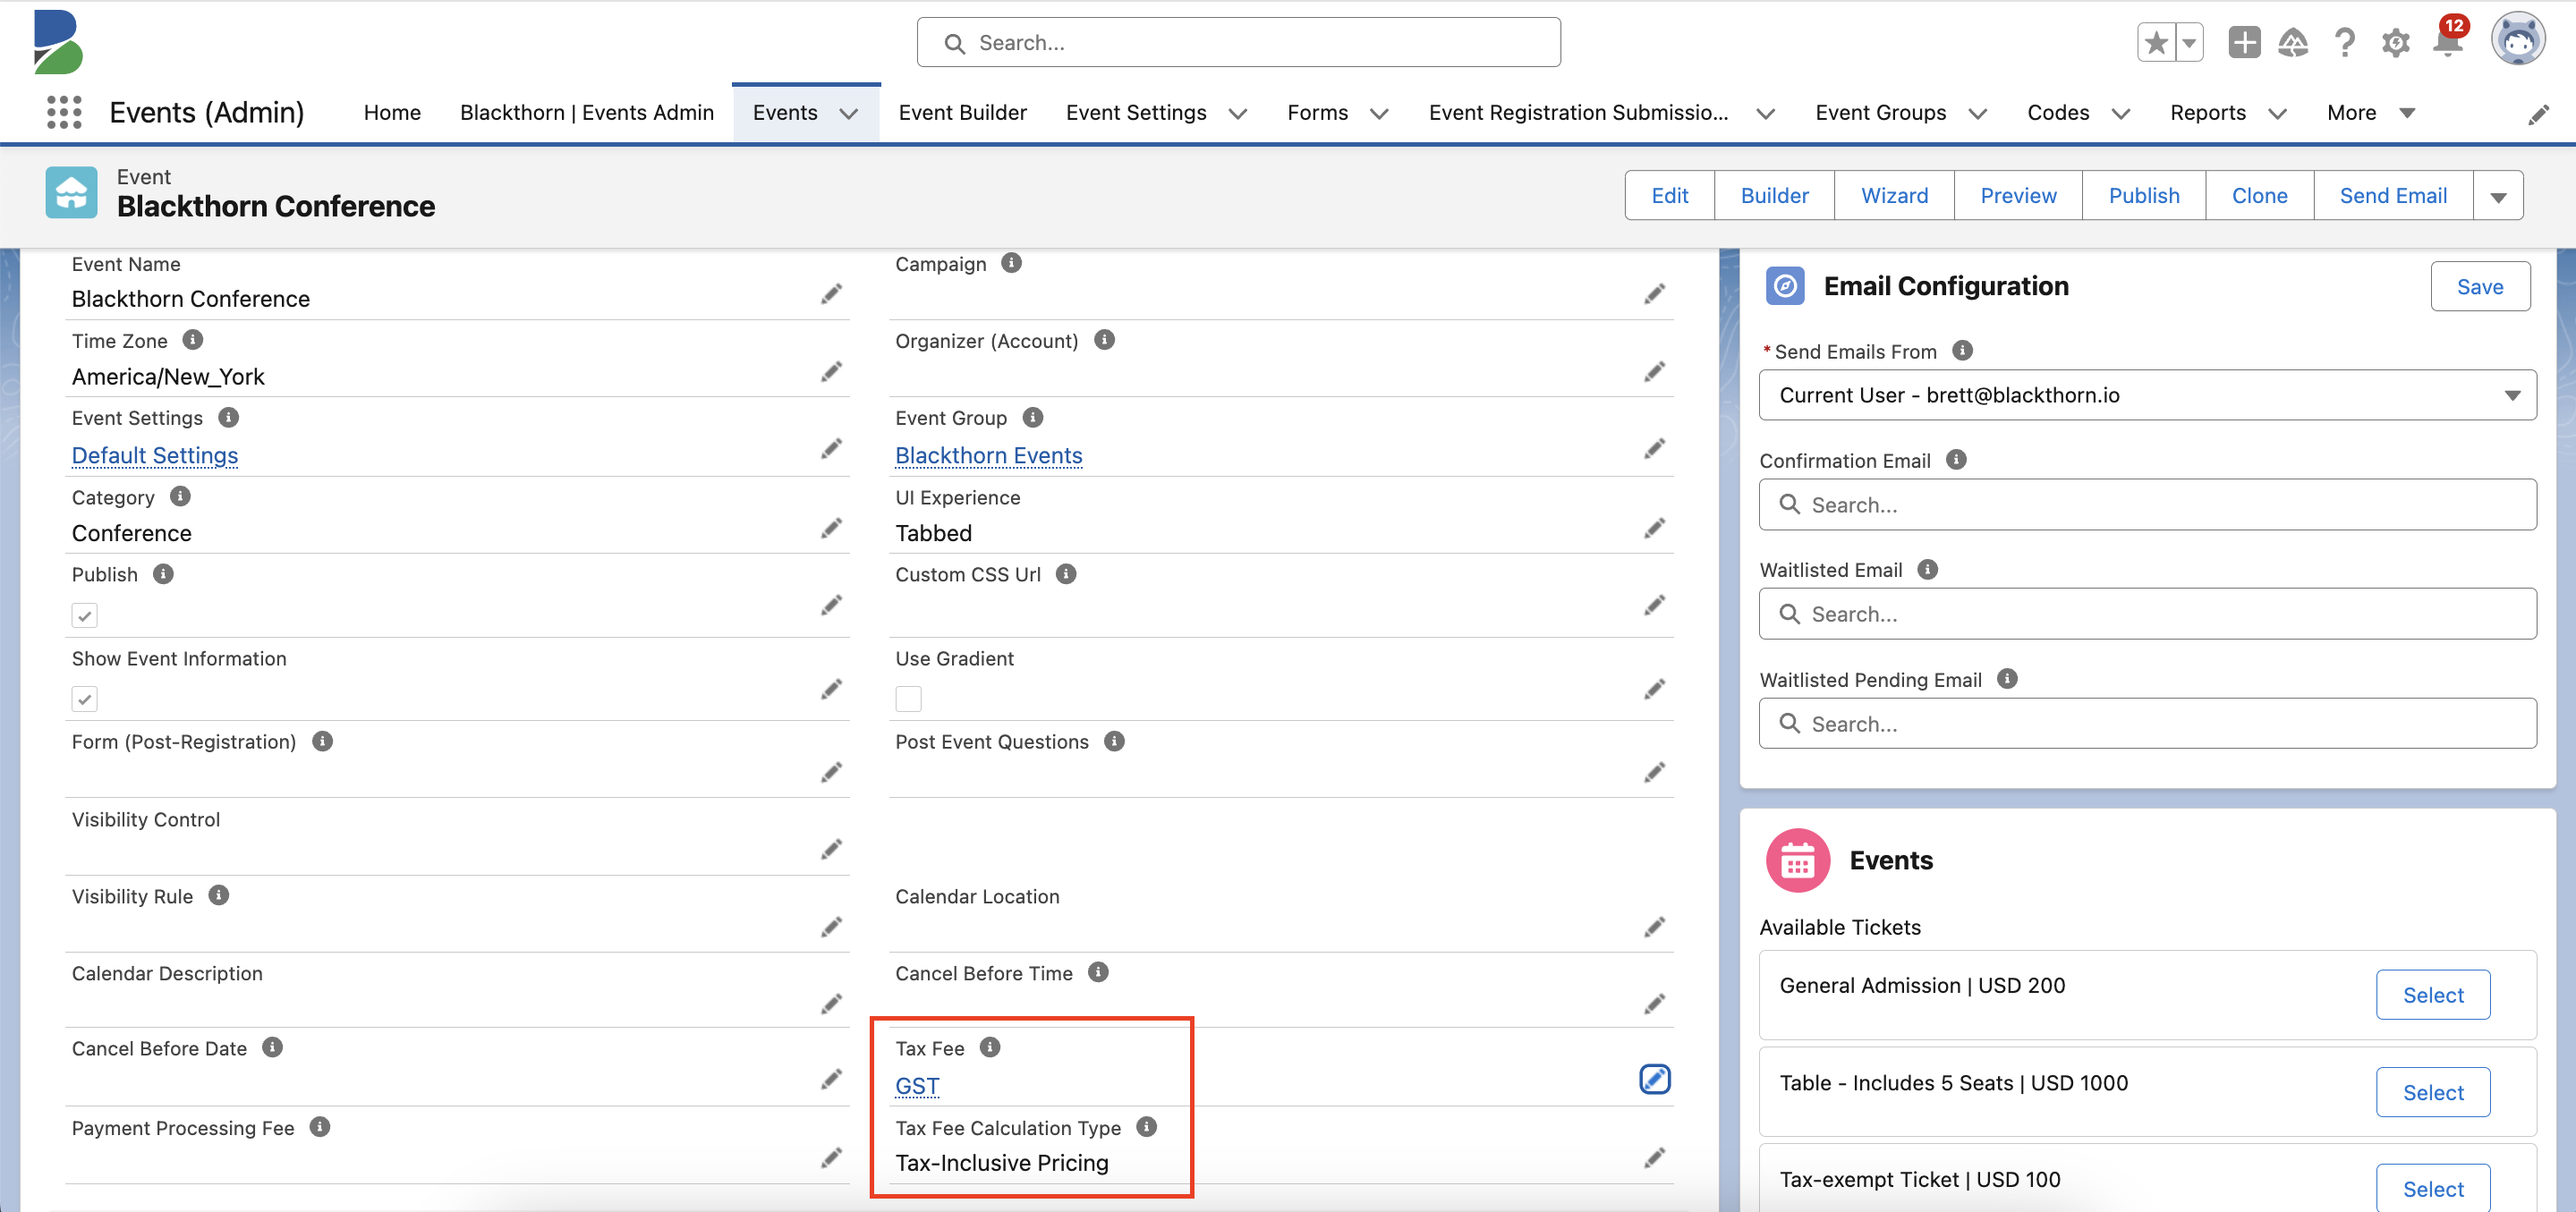Edit the Event Group field pencil
2576x1212 pixels.
coord(1655,448)
